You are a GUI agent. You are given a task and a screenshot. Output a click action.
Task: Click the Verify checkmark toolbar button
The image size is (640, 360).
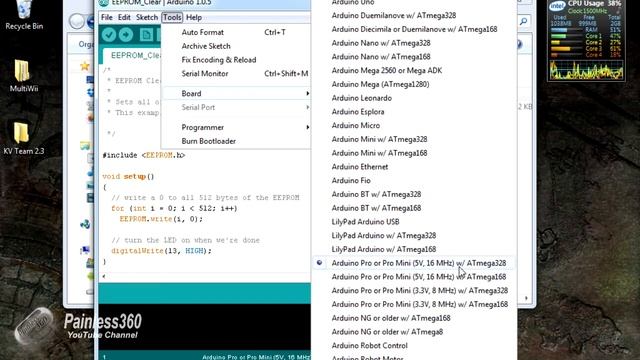(109, 35)
